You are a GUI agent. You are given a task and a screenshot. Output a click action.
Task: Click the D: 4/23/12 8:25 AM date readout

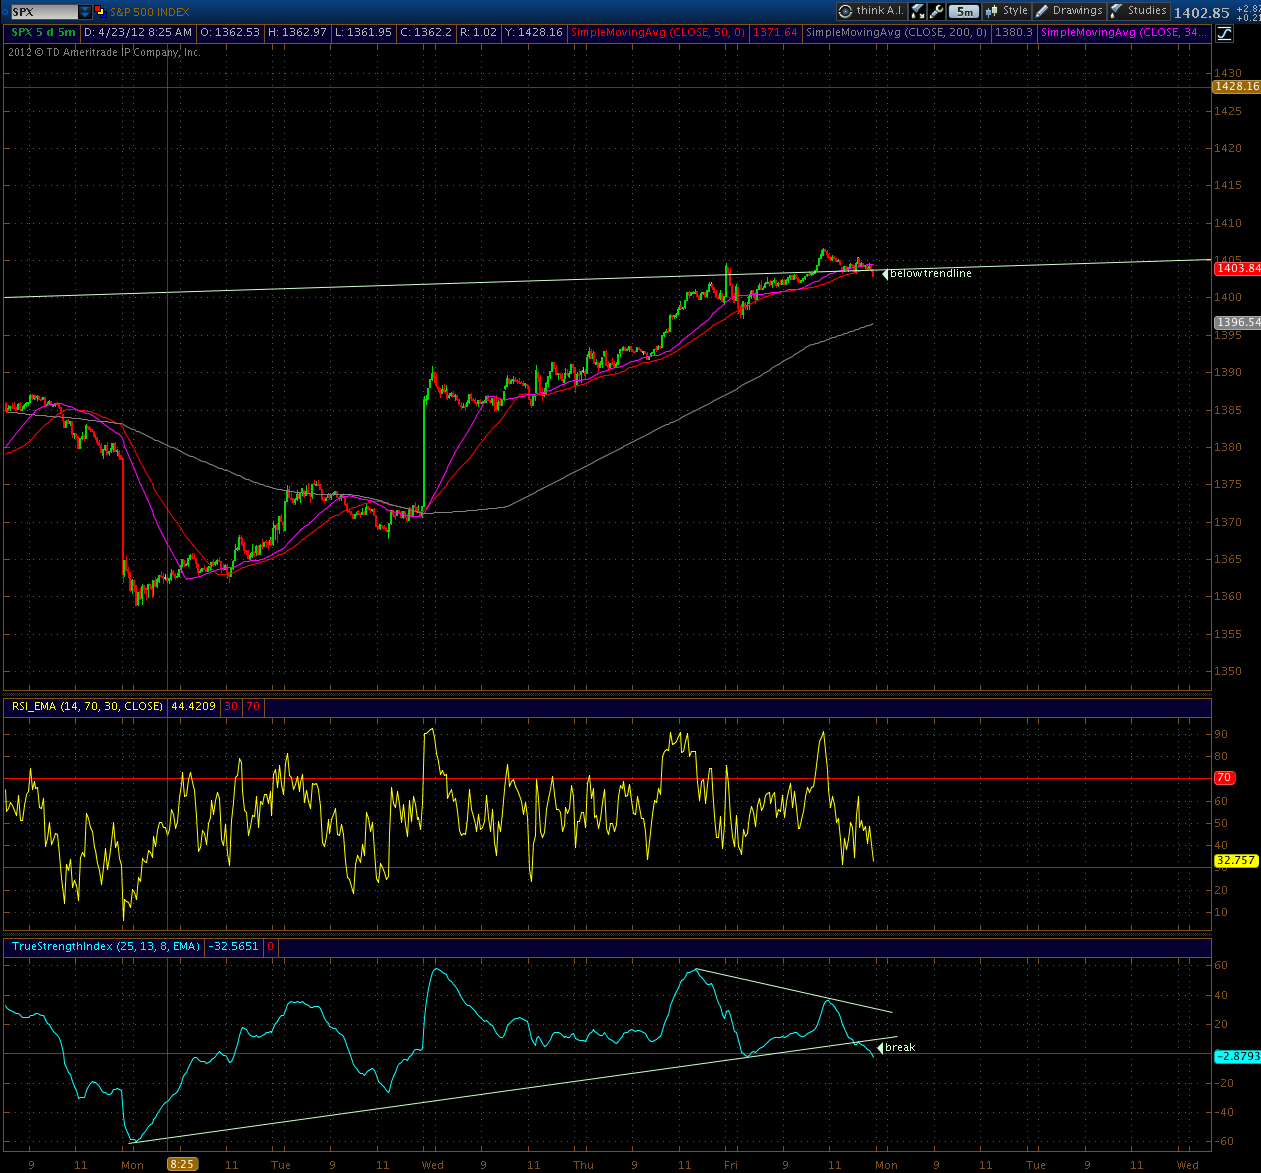coord(138,33)
